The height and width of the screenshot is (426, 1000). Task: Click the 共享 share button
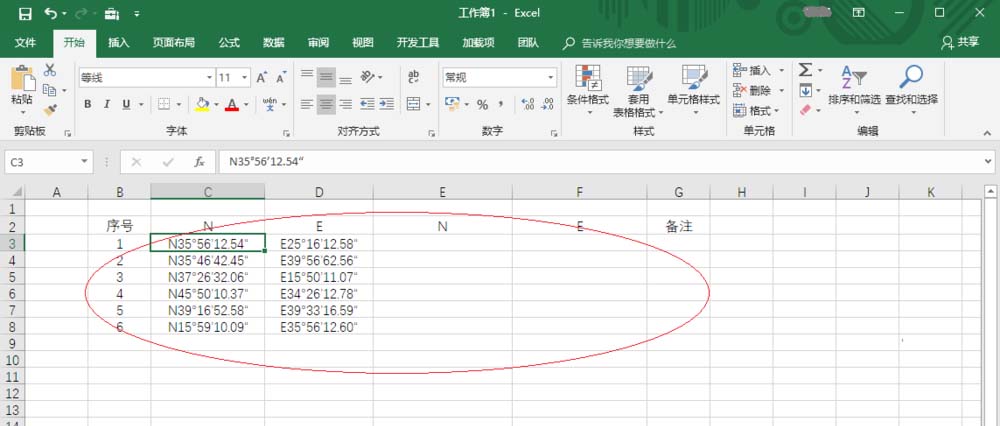tap(960, 43)
